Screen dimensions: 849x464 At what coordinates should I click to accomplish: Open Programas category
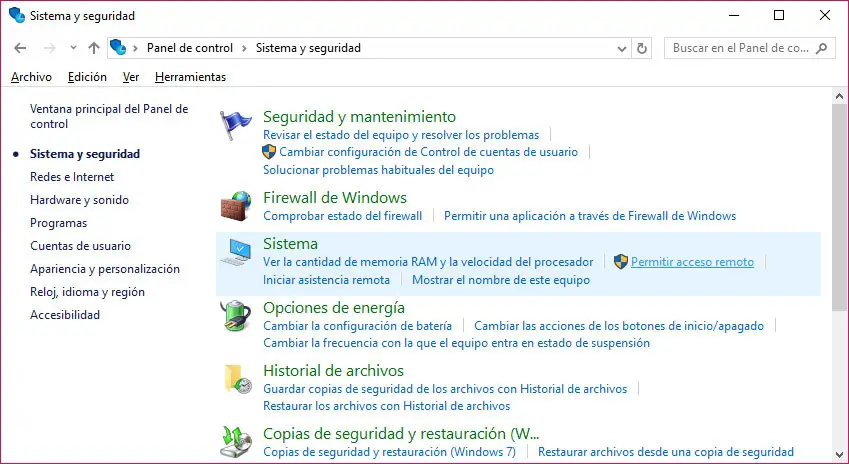point(58,223)
